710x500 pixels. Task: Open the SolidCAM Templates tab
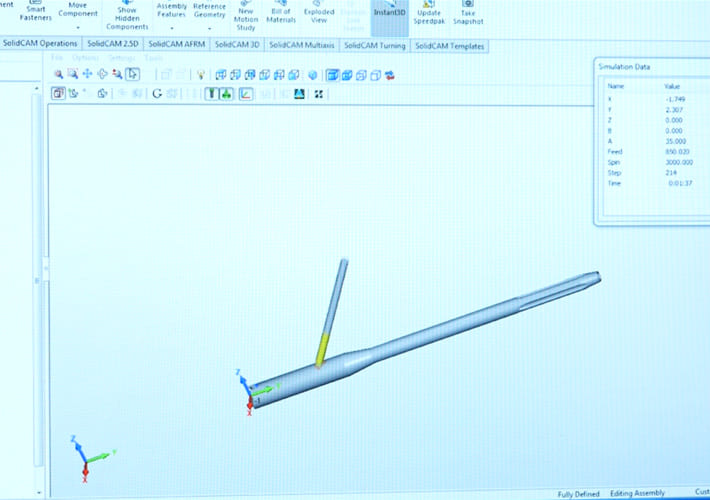pos(450,46)
